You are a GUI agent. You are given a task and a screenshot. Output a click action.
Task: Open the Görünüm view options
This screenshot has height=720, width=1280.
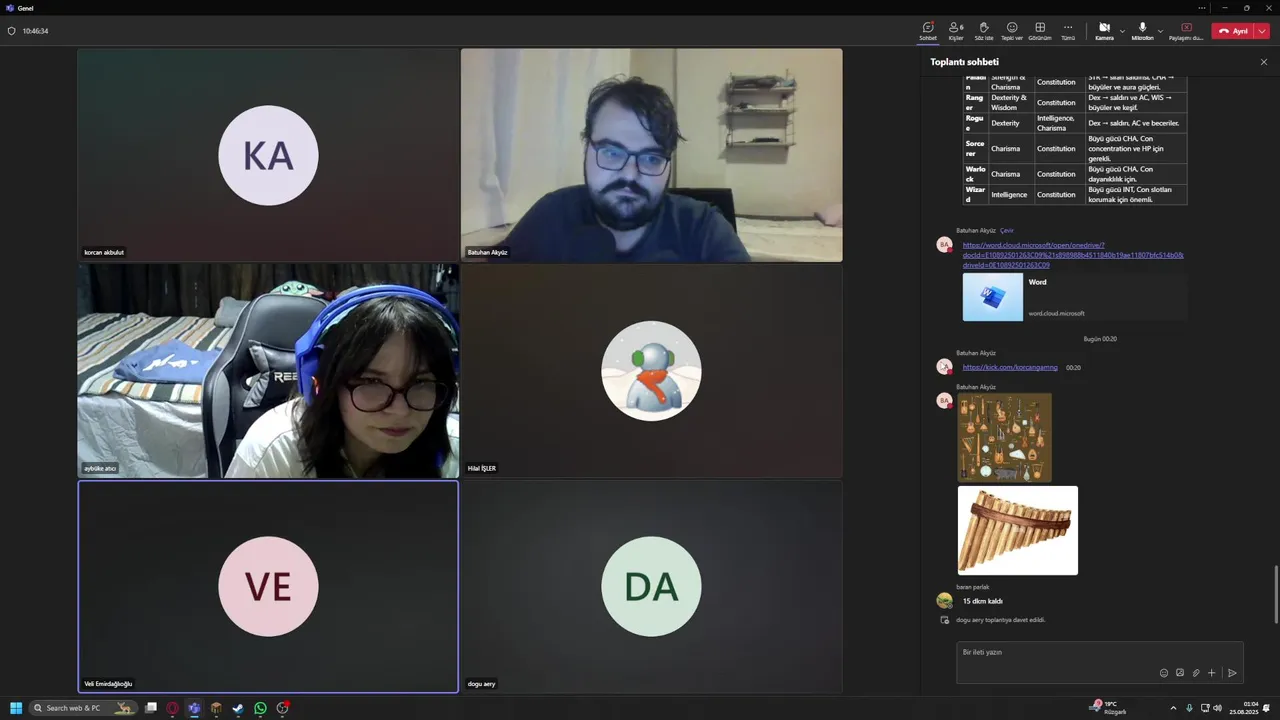[x=1040, y=31]
